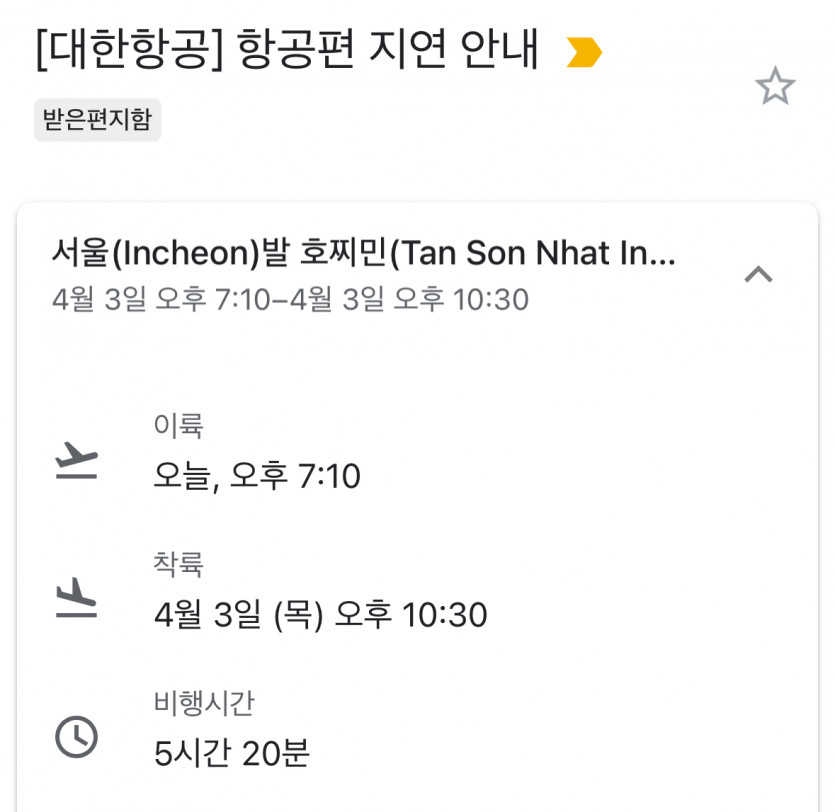
Task: Click arrival time 4월 3일 (목) 오후 10:30
Action: [x=320, y=614]
